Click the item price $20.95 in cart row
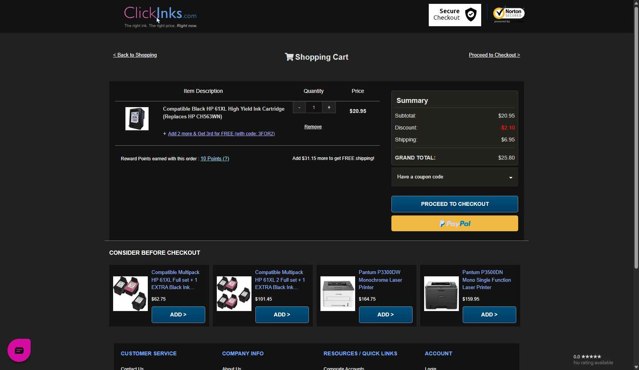639x370 pixels. tap(357, 111)
